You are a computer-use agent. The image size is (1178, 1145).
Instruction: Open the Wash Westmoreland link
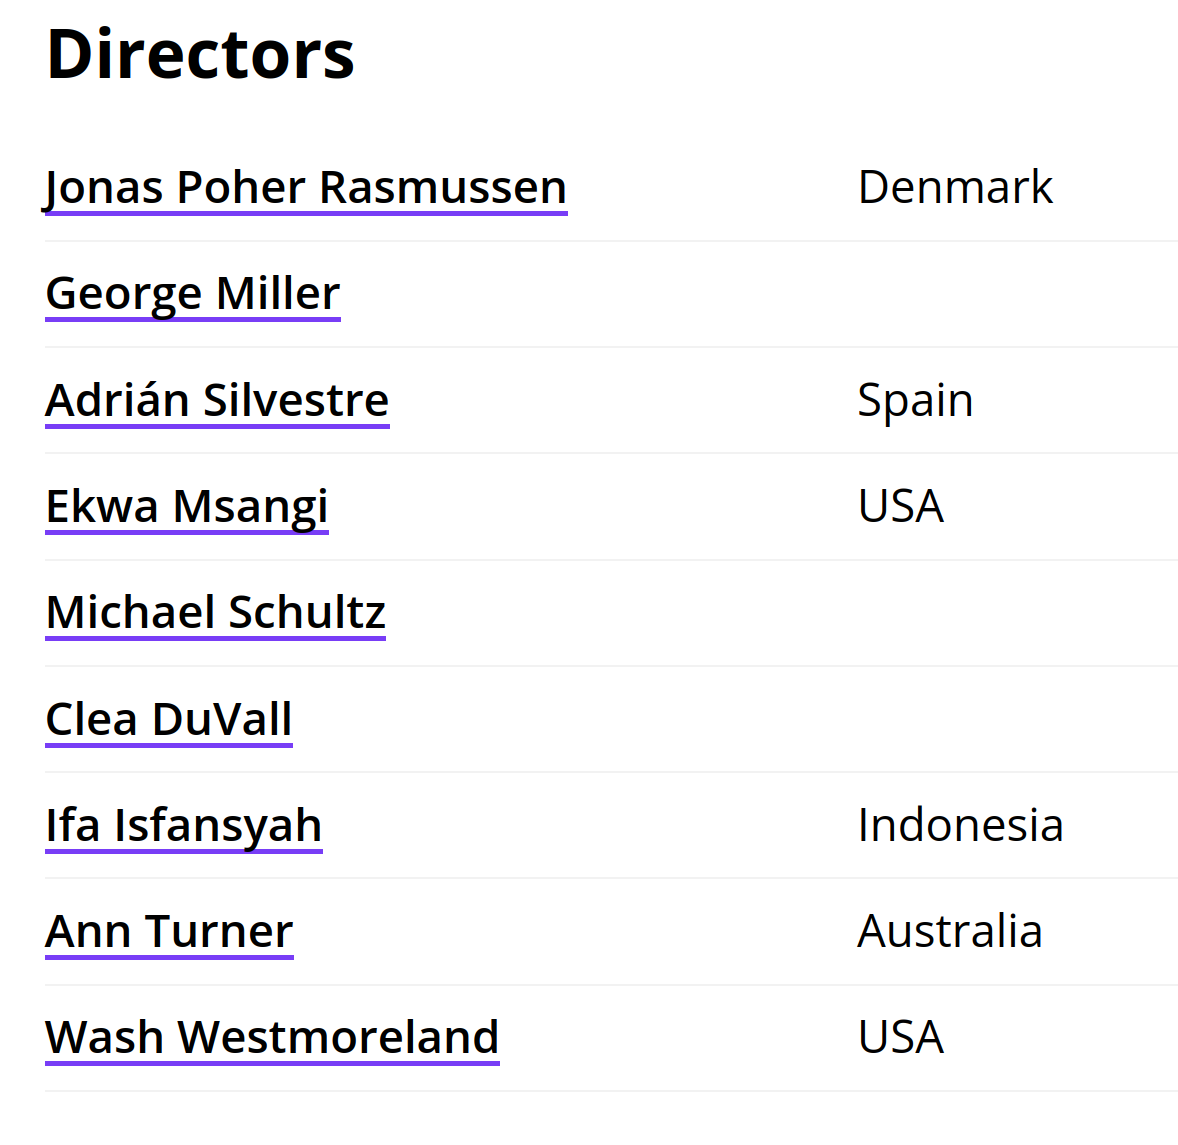click(272, 1038)
